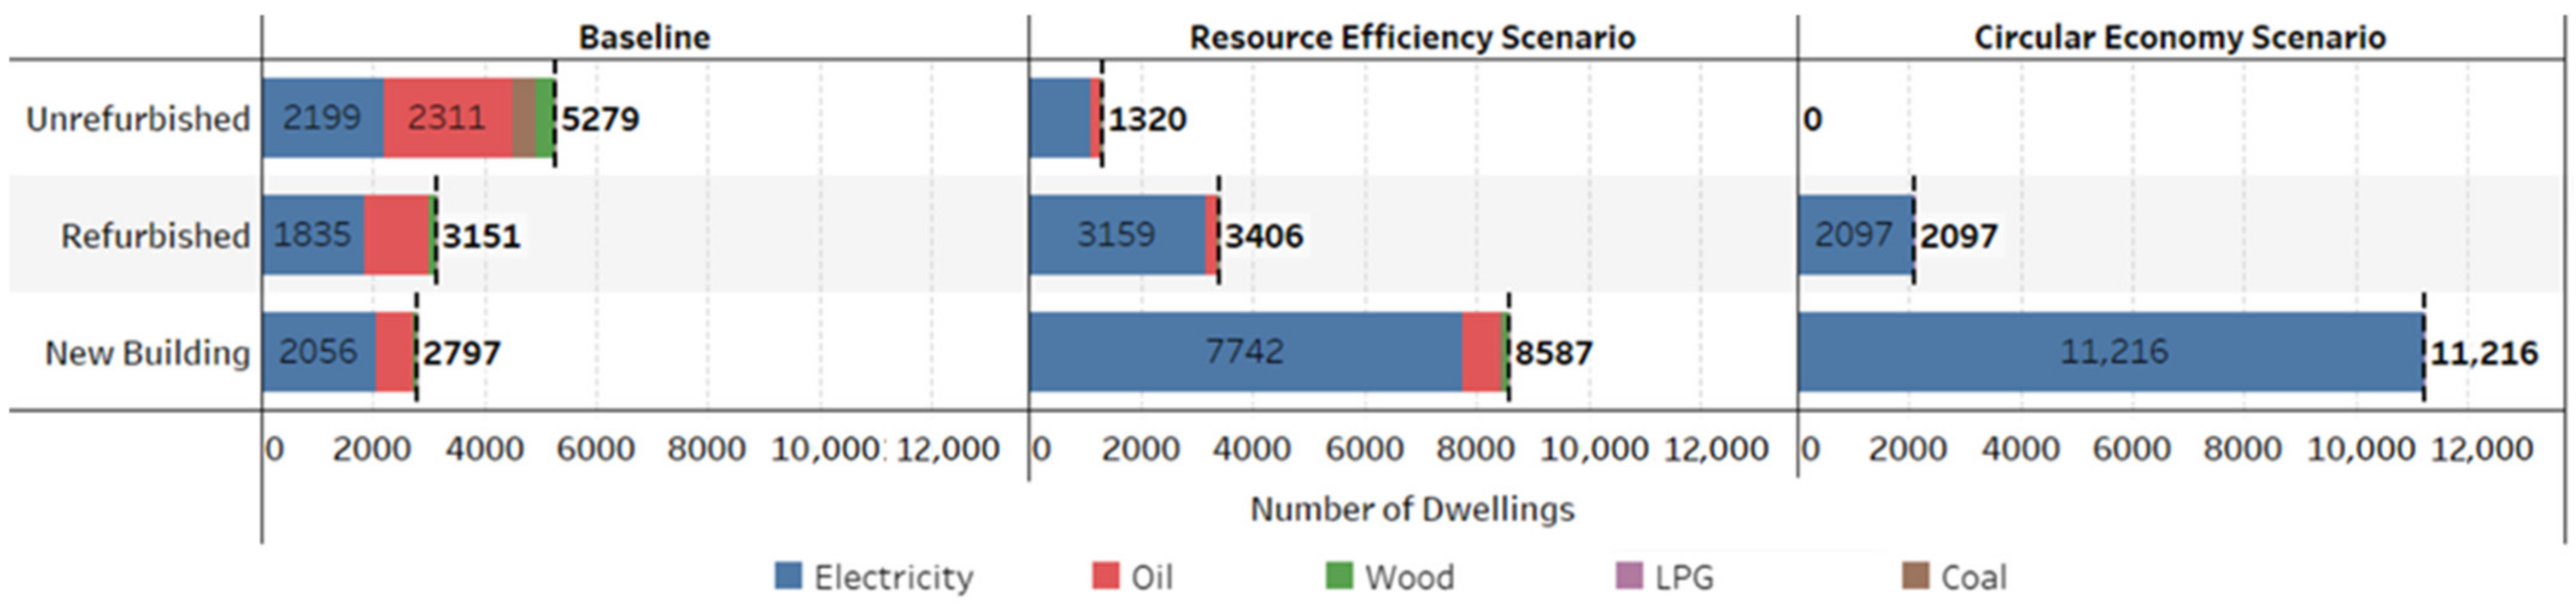Click the LPG legend color swatch
Viewport: 2576px width, 607px height.
coord(1629,575)
